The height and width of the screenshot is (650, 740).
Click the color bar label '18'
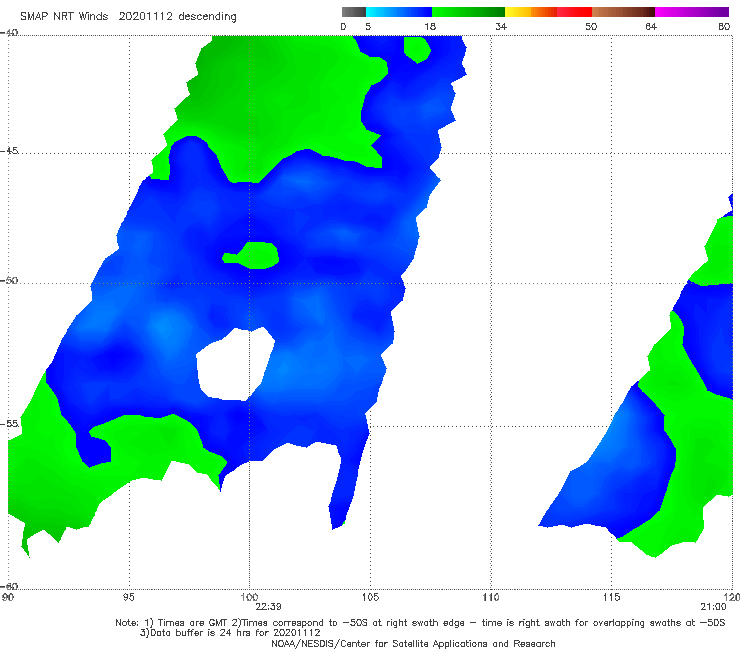(x=430, y=26)
